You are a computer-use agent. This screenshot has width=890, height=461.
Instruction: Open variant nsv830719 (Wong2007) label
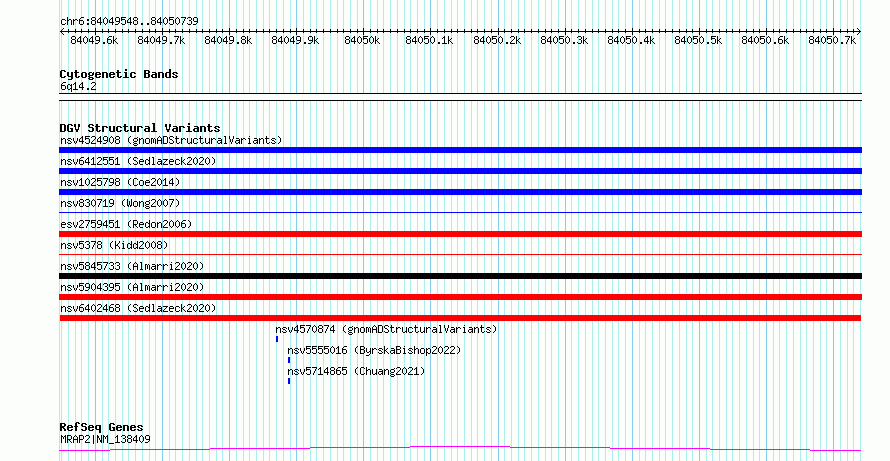(120, 203)
